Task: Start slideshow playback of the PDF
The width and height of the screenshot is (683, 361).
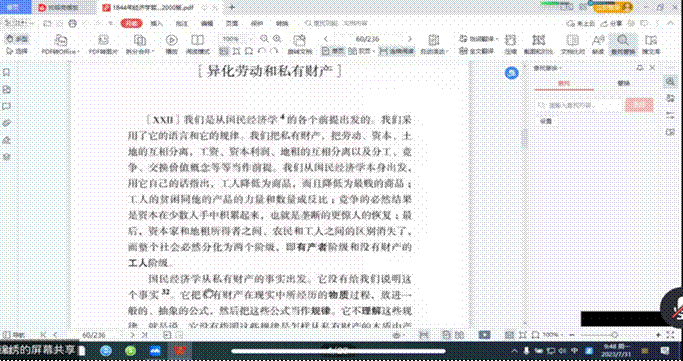Action: pyautogui.click(x=172, y=45)
